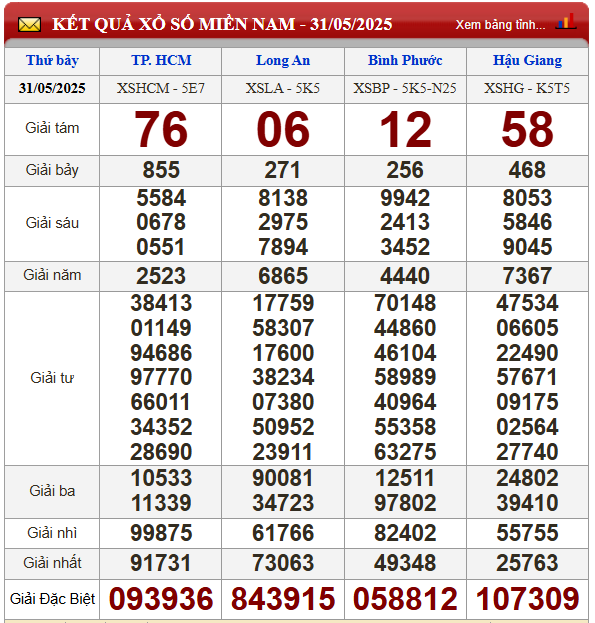
Task: Click the code XSBP - 5K5-N25
Action: tap(405, 88)
